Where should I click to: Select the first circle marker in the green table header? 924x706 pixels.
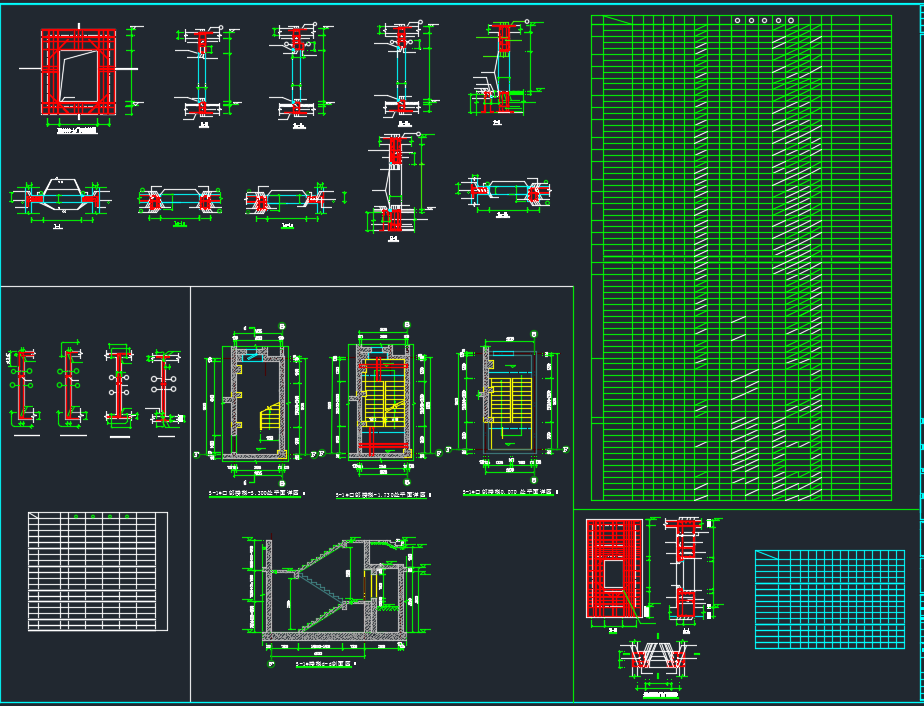coord(737,21)
